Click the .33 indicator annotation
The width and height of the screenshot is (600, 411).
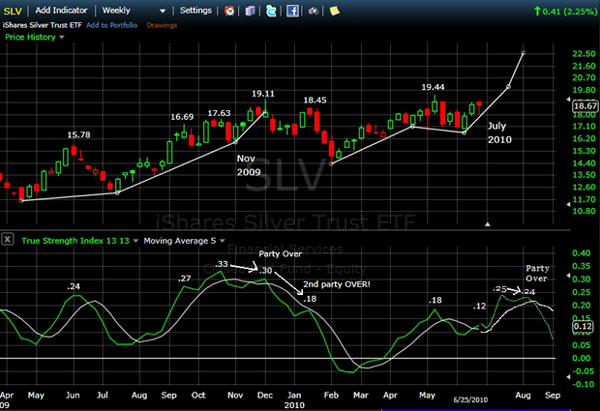222,264
